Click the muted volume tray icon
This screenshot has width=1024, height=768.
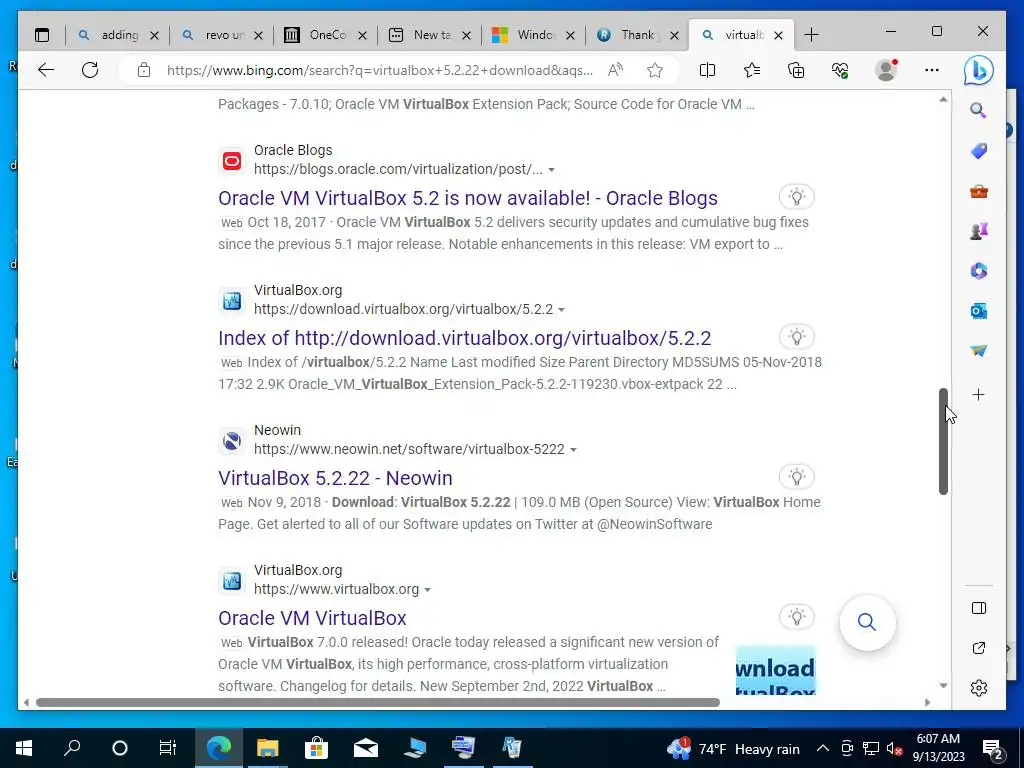point(894,748)
